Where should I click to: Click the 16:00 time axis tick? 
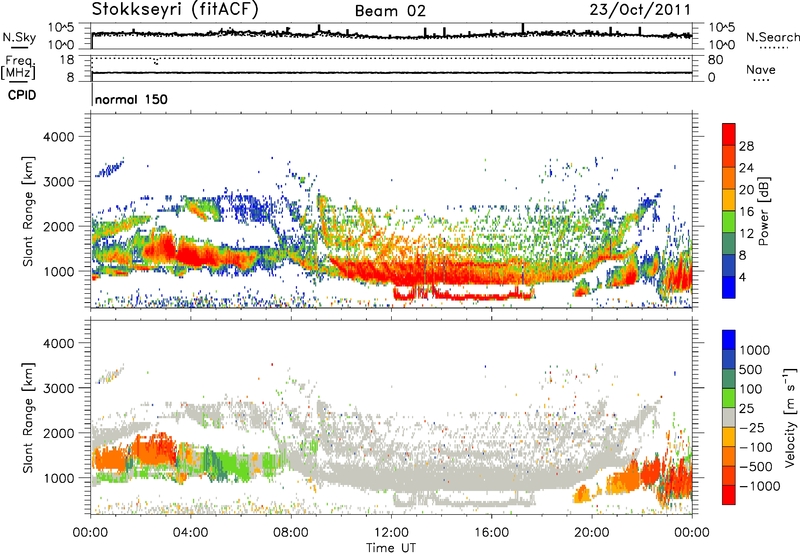pyautogui.click(x=491, y=532)
